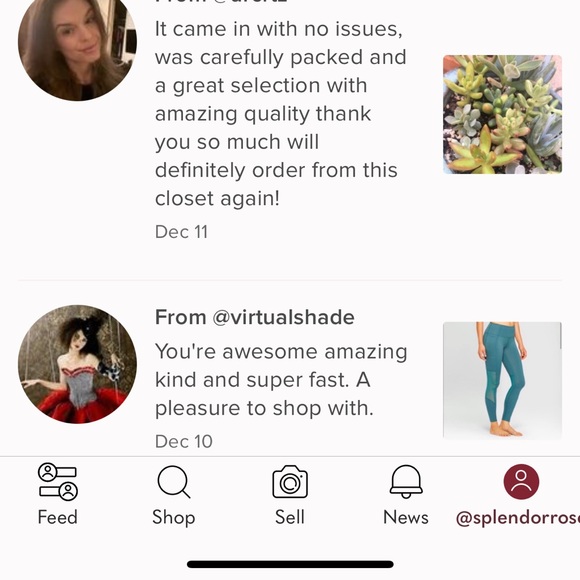The height and width of the screenshot is (580, 580).
Task: View the teal leggings listing thumbnail
Action: pyautogui.click(x=502, y=381)
